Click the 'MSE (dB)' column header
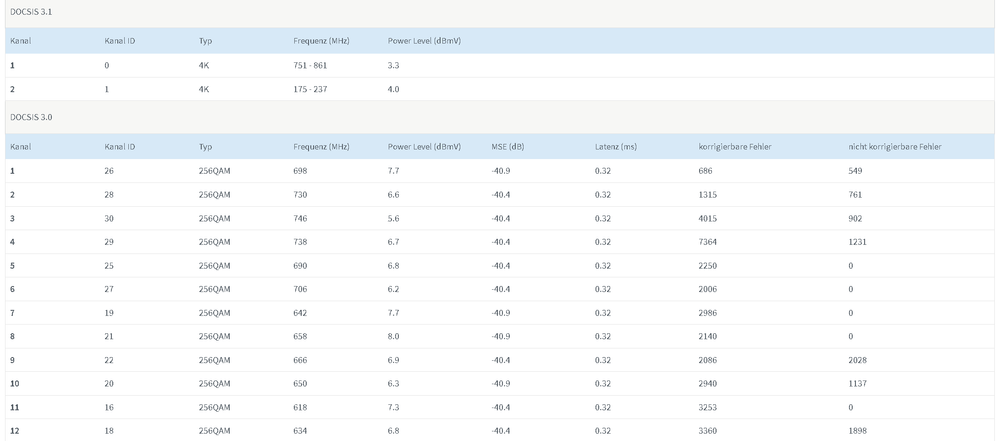Viewport: 998px width, 441px height. point(507,147)
